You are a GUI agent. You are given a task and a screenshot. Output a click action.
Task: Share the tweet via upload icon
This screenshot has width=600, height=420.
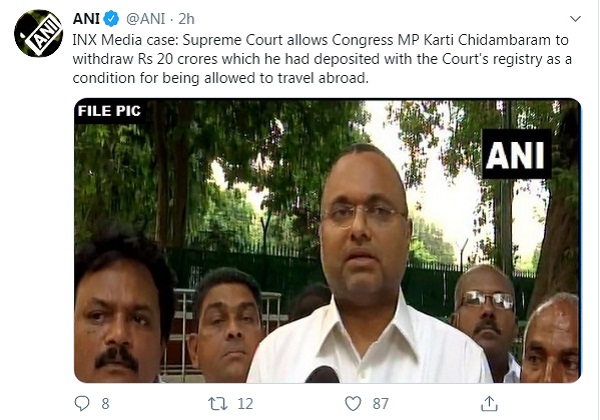pos(489,404)
